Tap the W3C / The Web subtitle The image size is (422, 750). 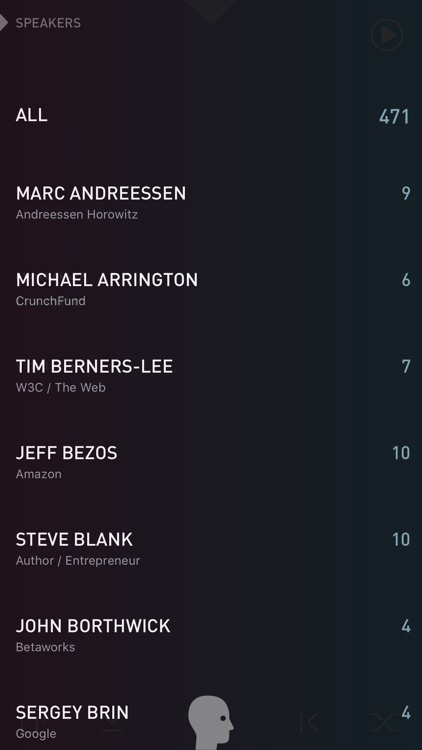[x=60, y=387]
